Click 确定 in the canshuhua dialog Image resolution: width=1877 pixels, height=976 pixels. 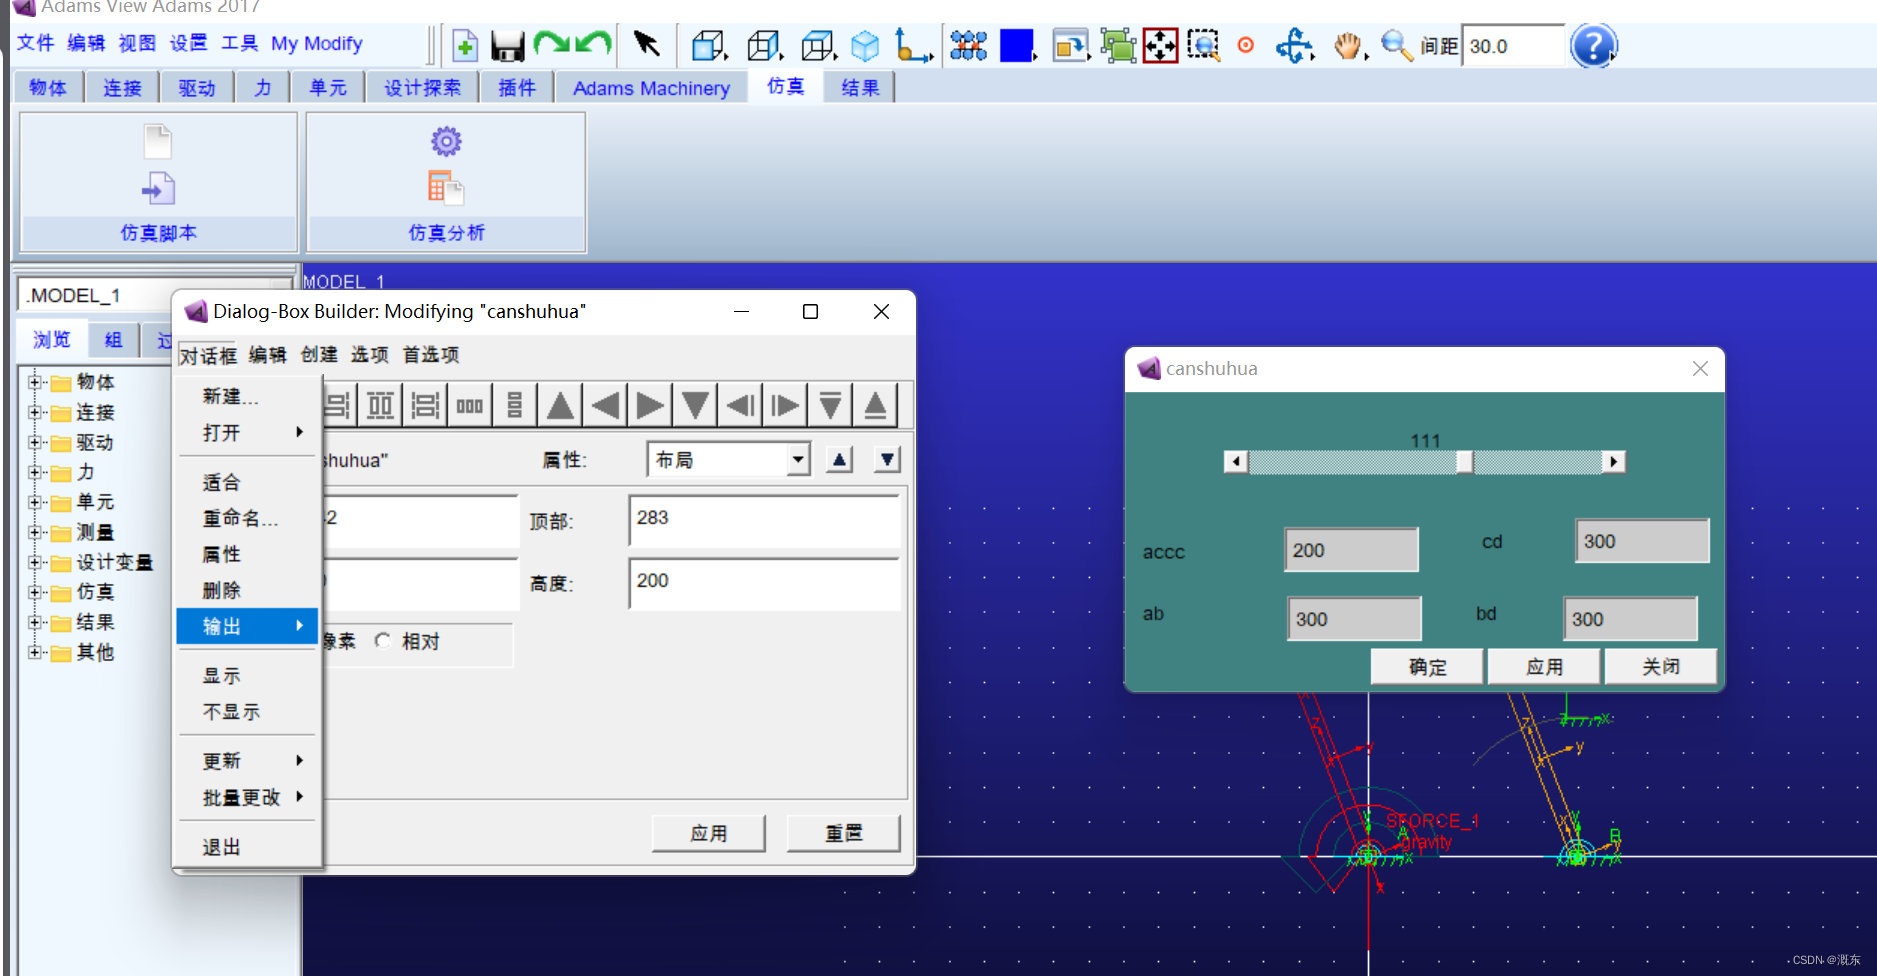pyautogui.click(x=1426, y=666)
